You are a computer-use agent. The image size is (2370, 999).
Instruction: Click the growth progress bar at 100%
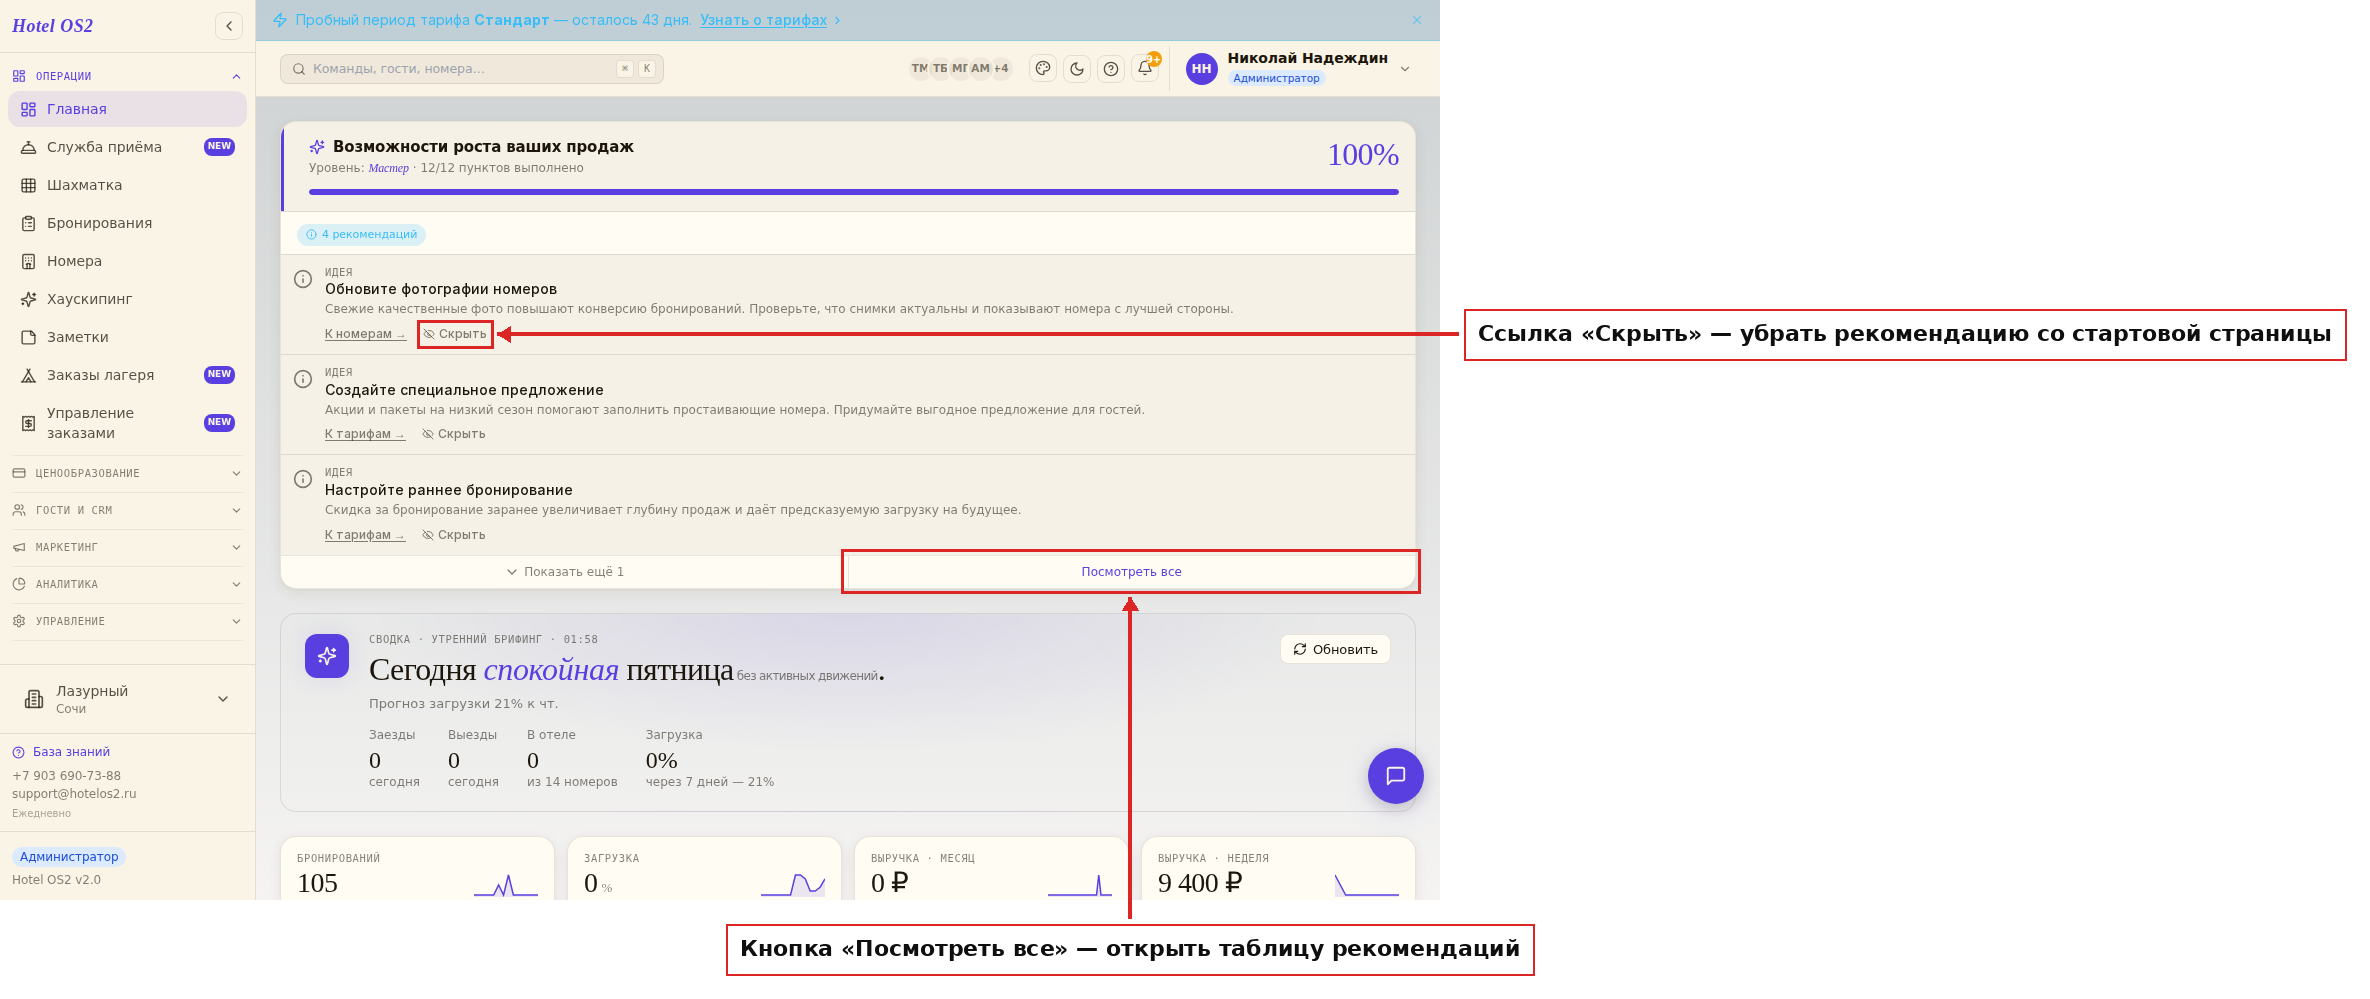tap(854, 192)
